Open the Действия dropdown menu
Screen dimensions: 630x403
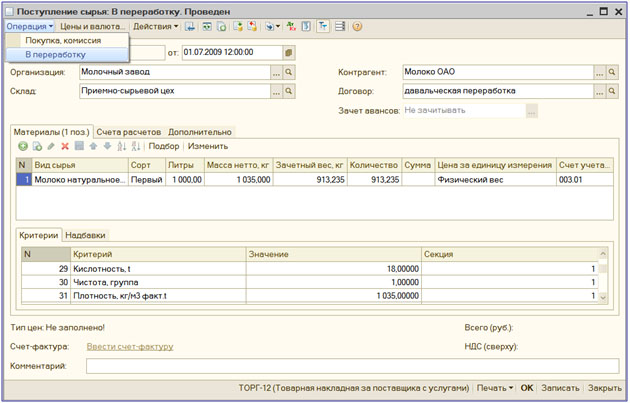(x=155, y=27)
